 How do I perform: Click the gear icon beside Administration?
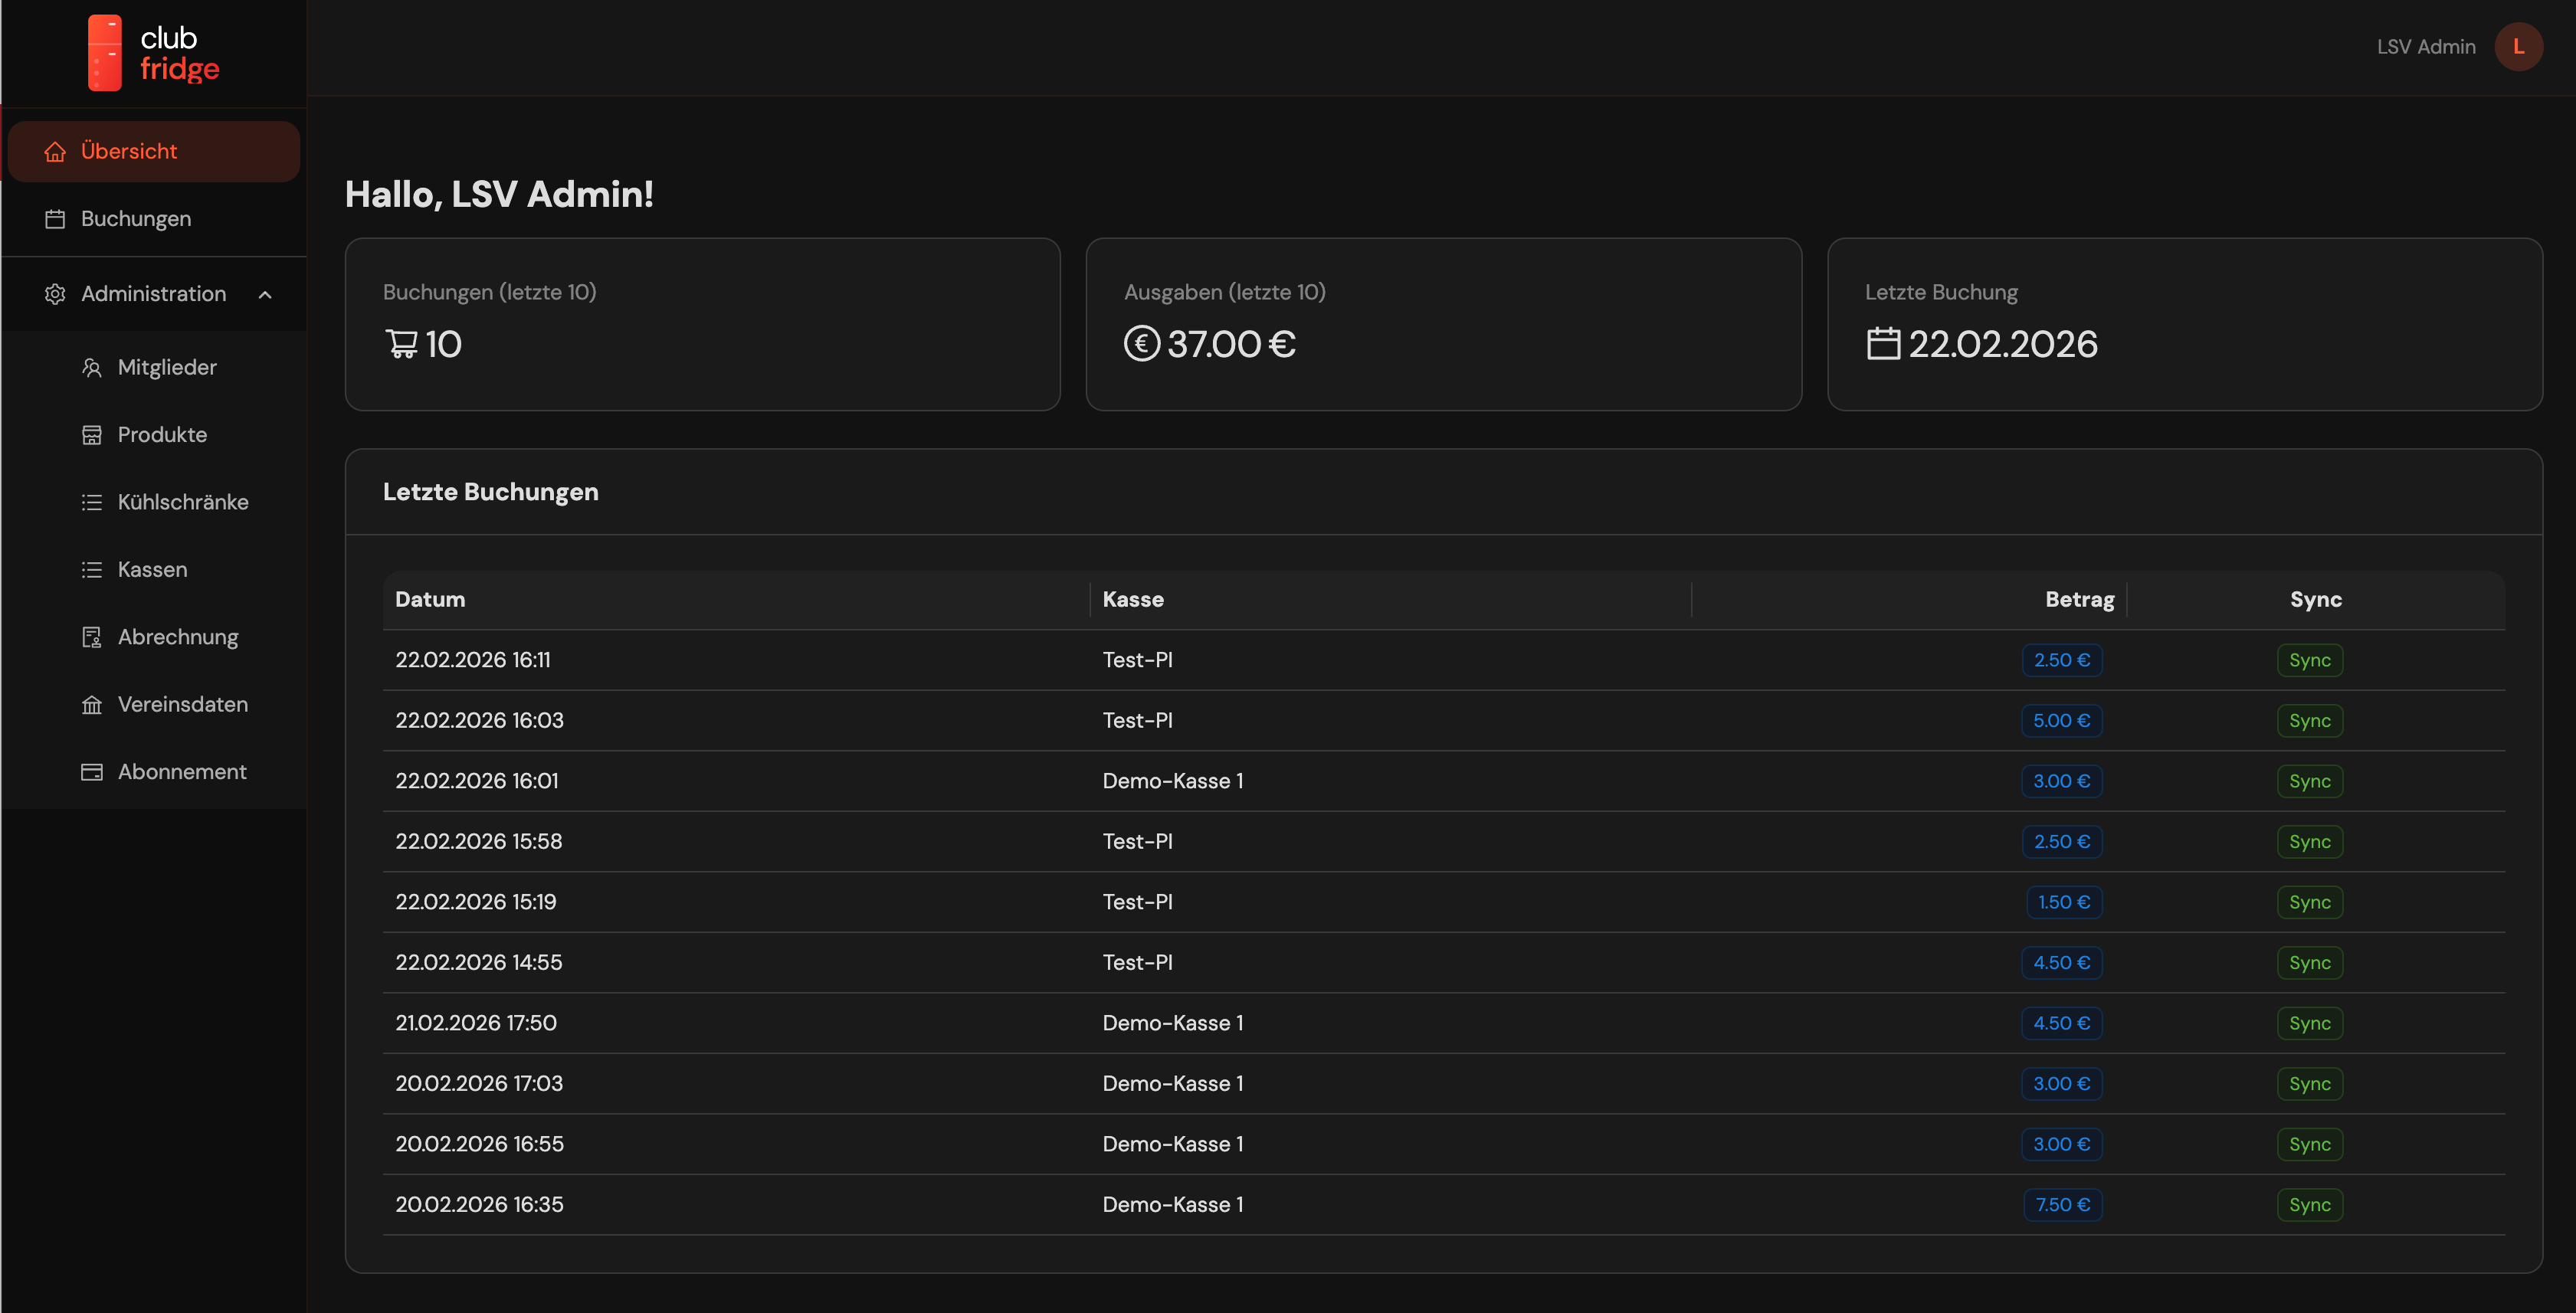tap(55, 294)
